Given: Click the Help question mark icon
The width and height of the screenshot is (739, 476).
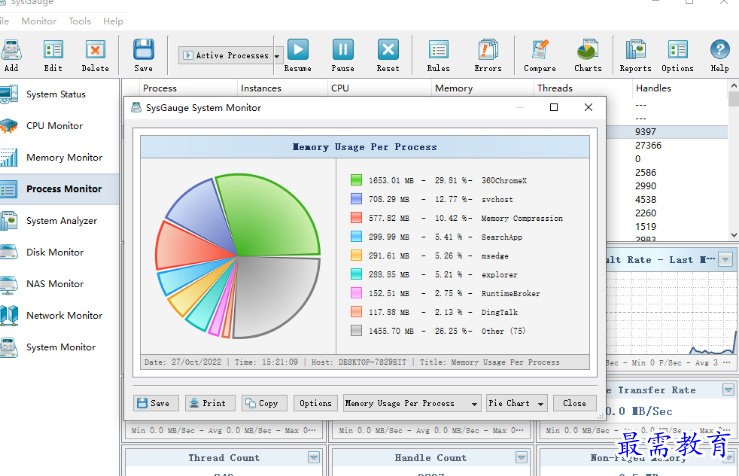Looking at the screenshot, I should tap(720, 55).
